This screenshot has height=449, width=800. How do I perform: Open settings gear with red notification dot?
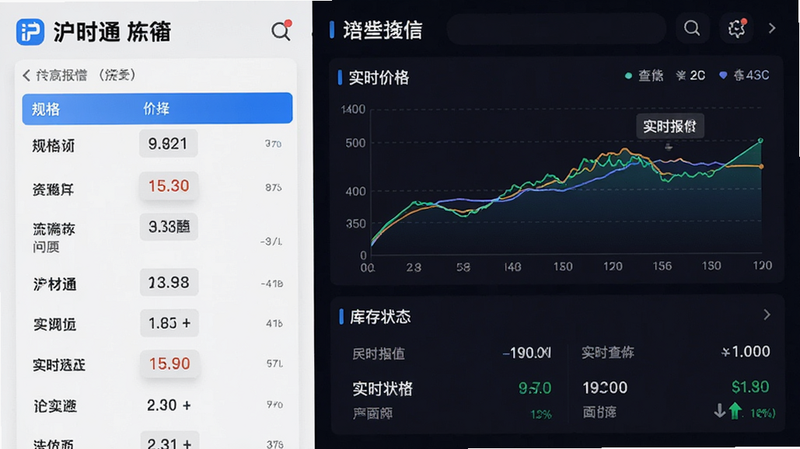point(736,28)
